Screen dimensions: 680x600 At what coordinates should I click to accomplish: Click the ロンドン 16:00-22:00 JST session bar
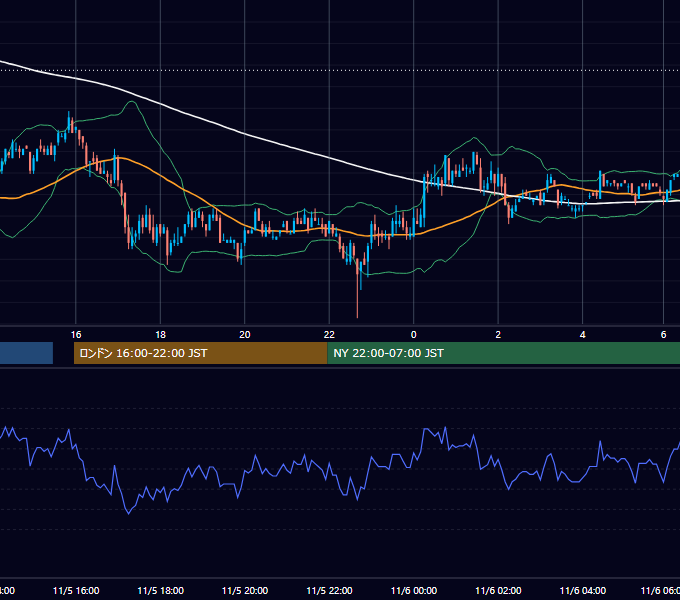click(x=200, y=353)
